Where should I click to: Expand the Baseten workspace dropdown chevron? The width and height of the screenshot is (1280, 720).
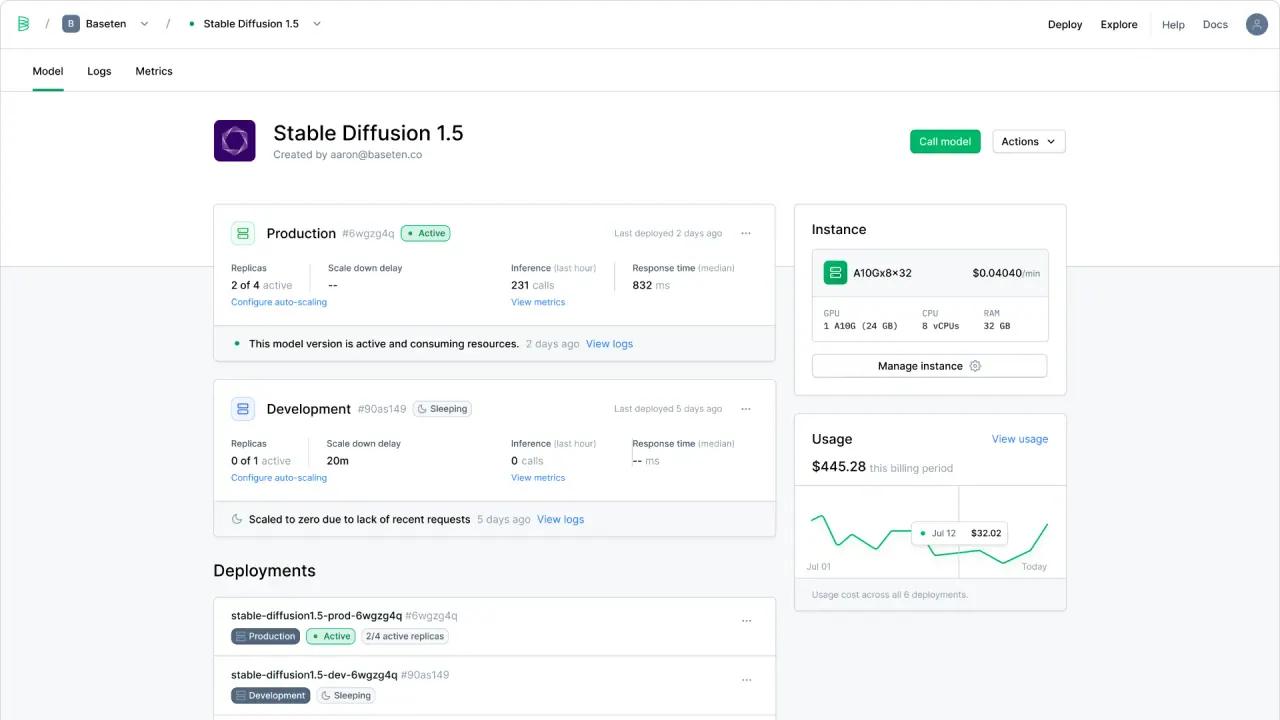tap(144, 24)
